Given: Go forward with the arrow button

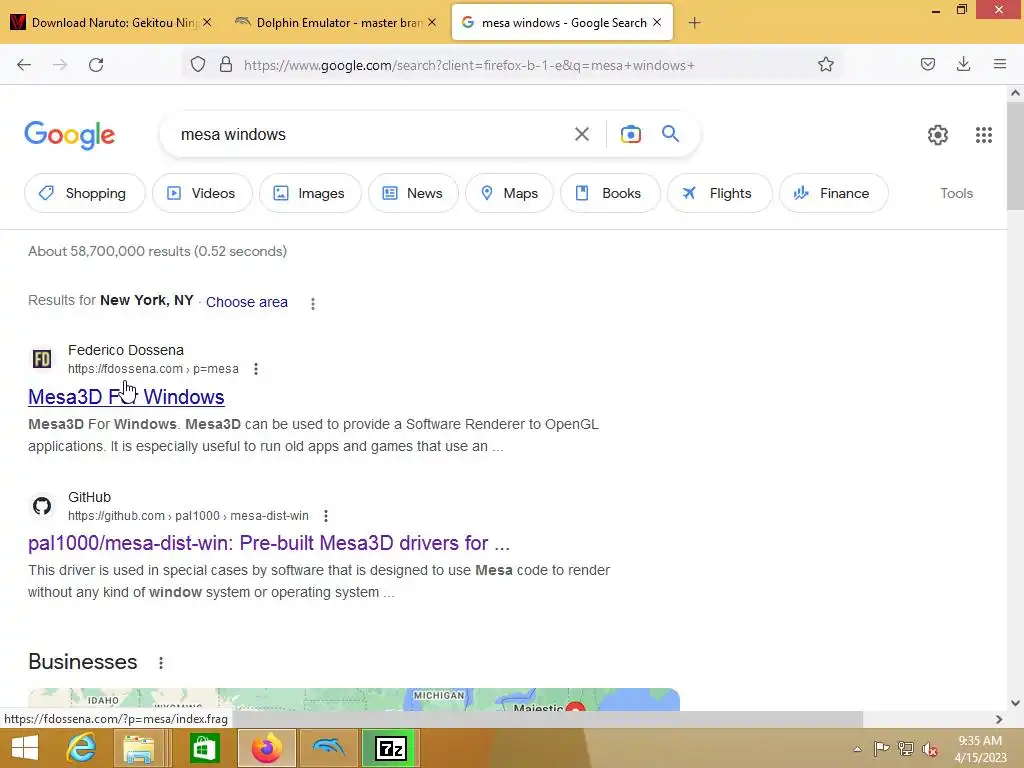Looking at the screenshot, I should click(60, 65).
